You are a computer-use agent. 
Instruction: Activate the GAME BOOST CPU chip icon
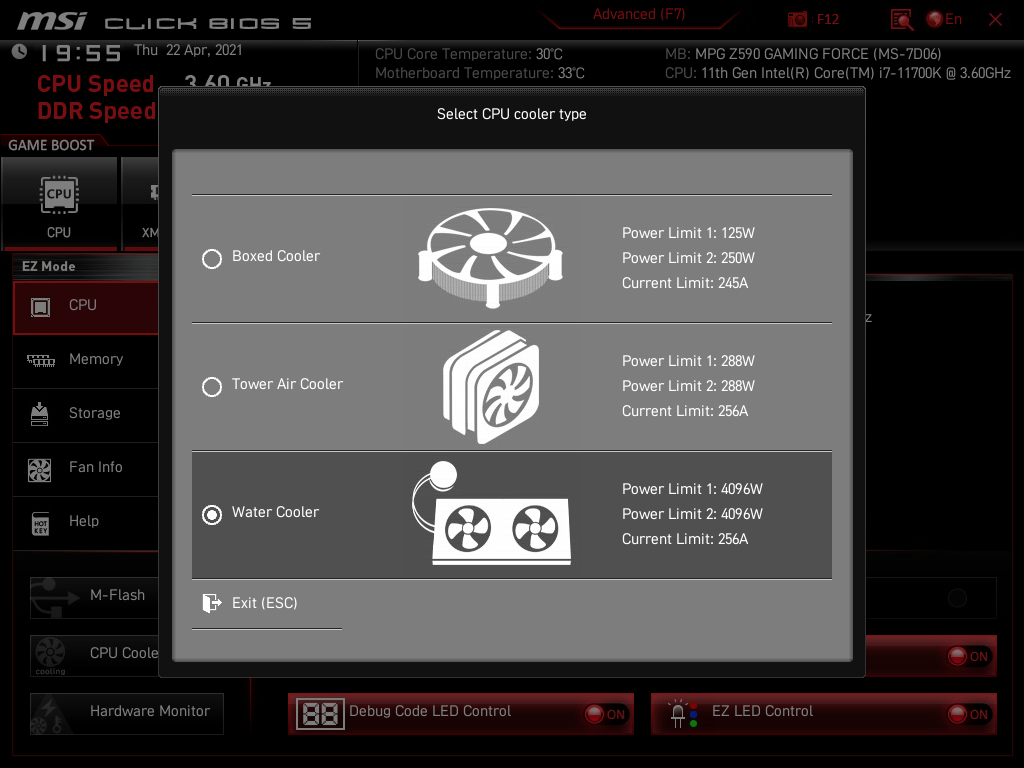59,194
